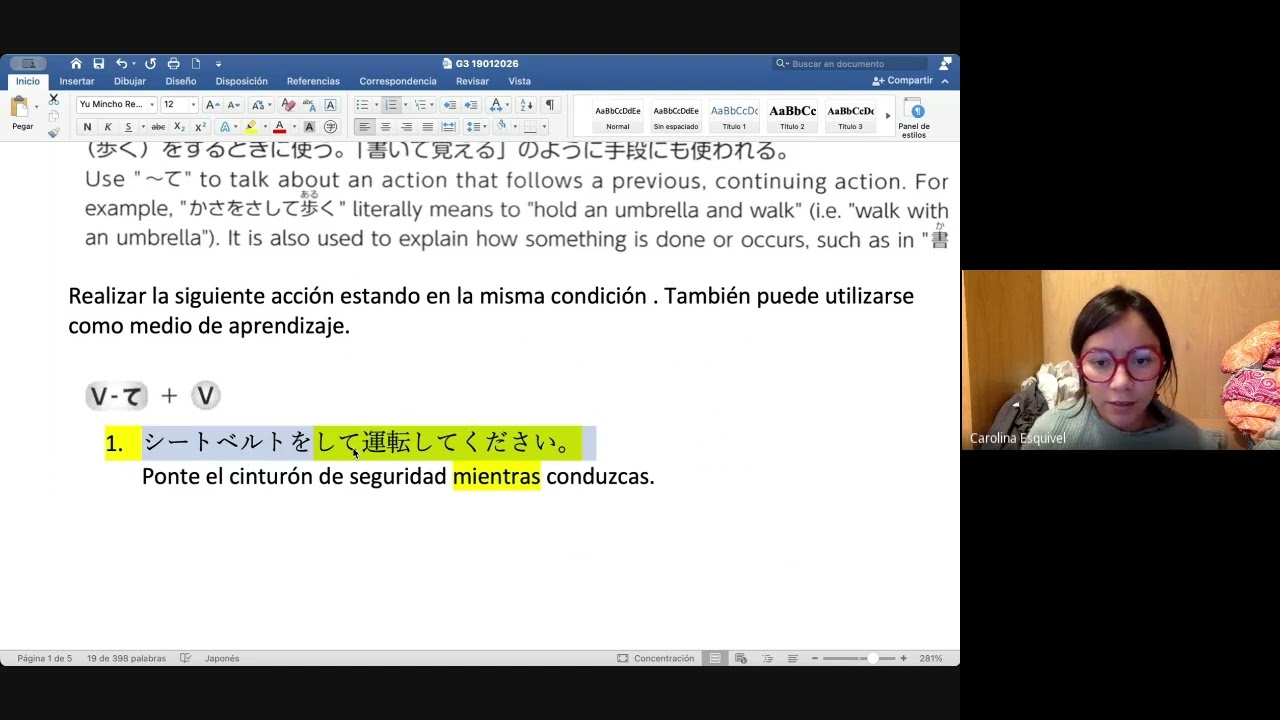Show or hide paragraph marks
This screenshot has width=1280, height=720.
(x=549, y=104)
